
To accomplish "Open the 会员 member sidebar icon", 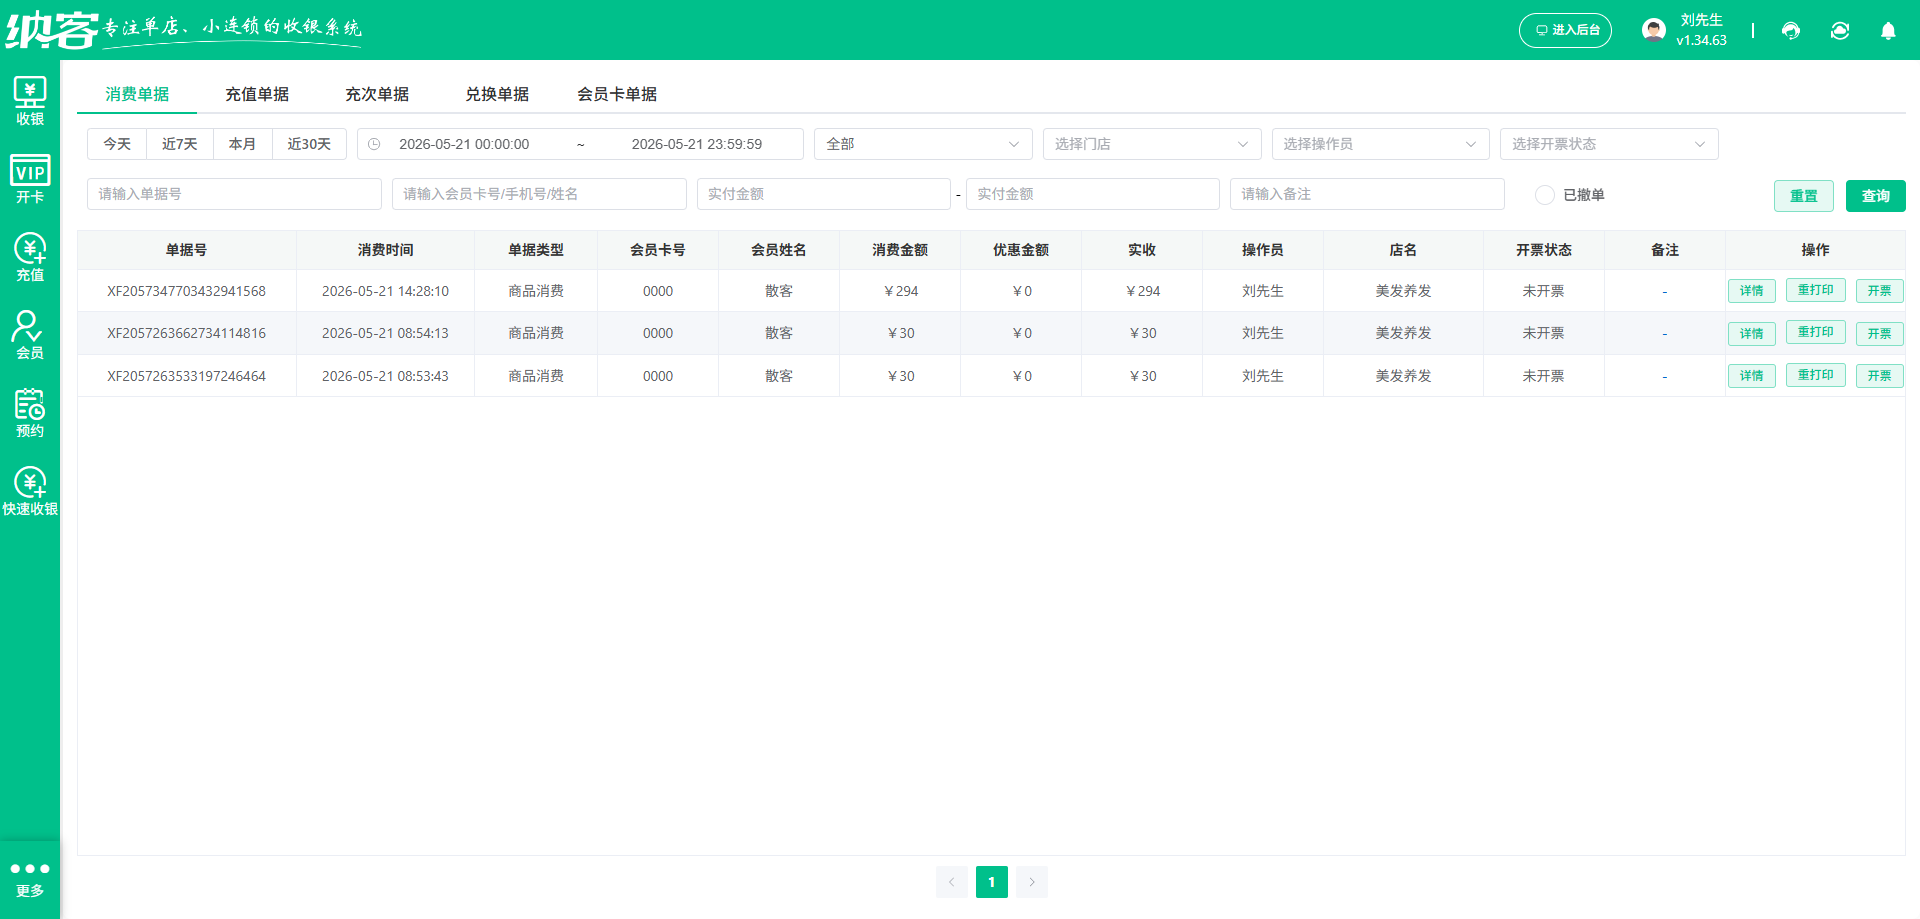I will (x=30, y=335).
